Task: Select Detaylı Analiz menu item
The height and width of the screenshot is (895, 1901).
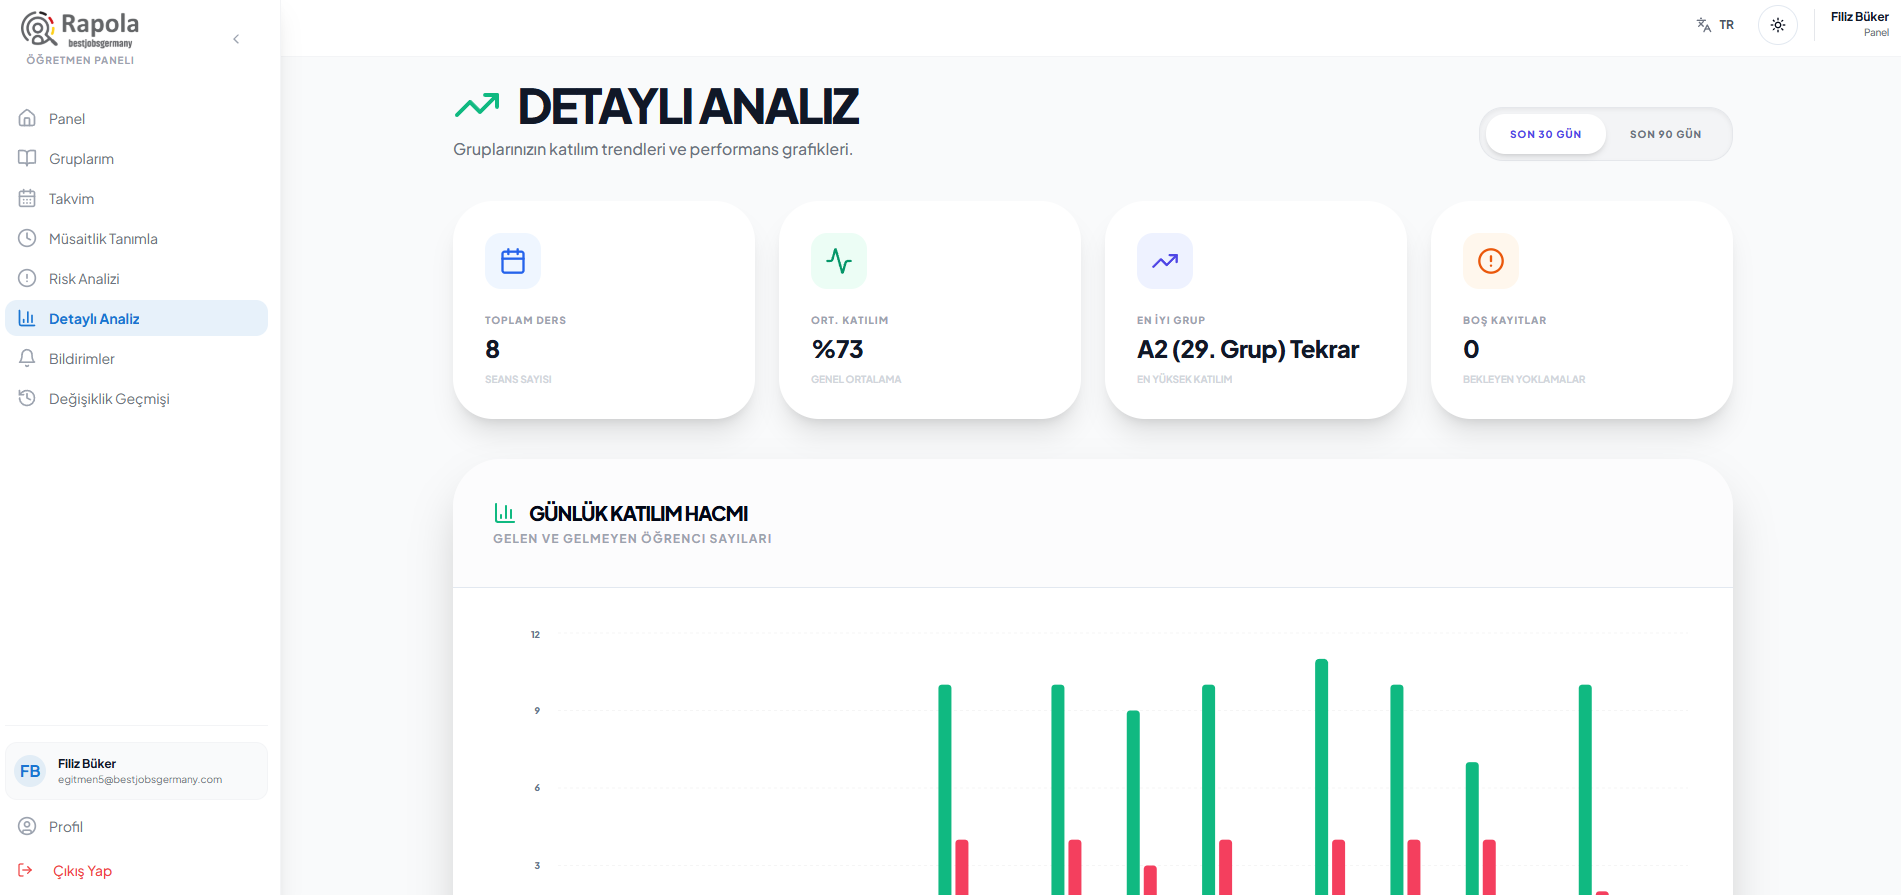Action: point(136,318)
